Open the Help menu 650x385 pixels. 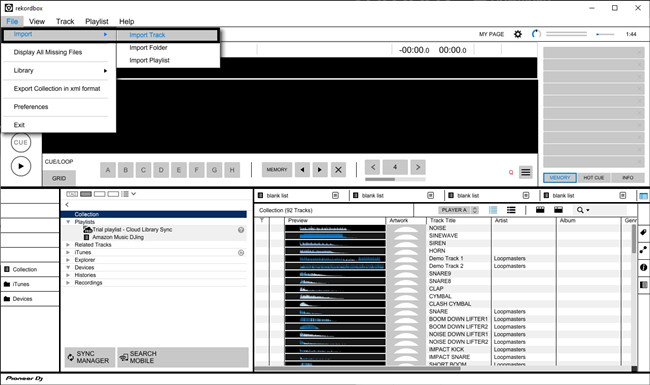pyautogui.click(x=126, y=21)
